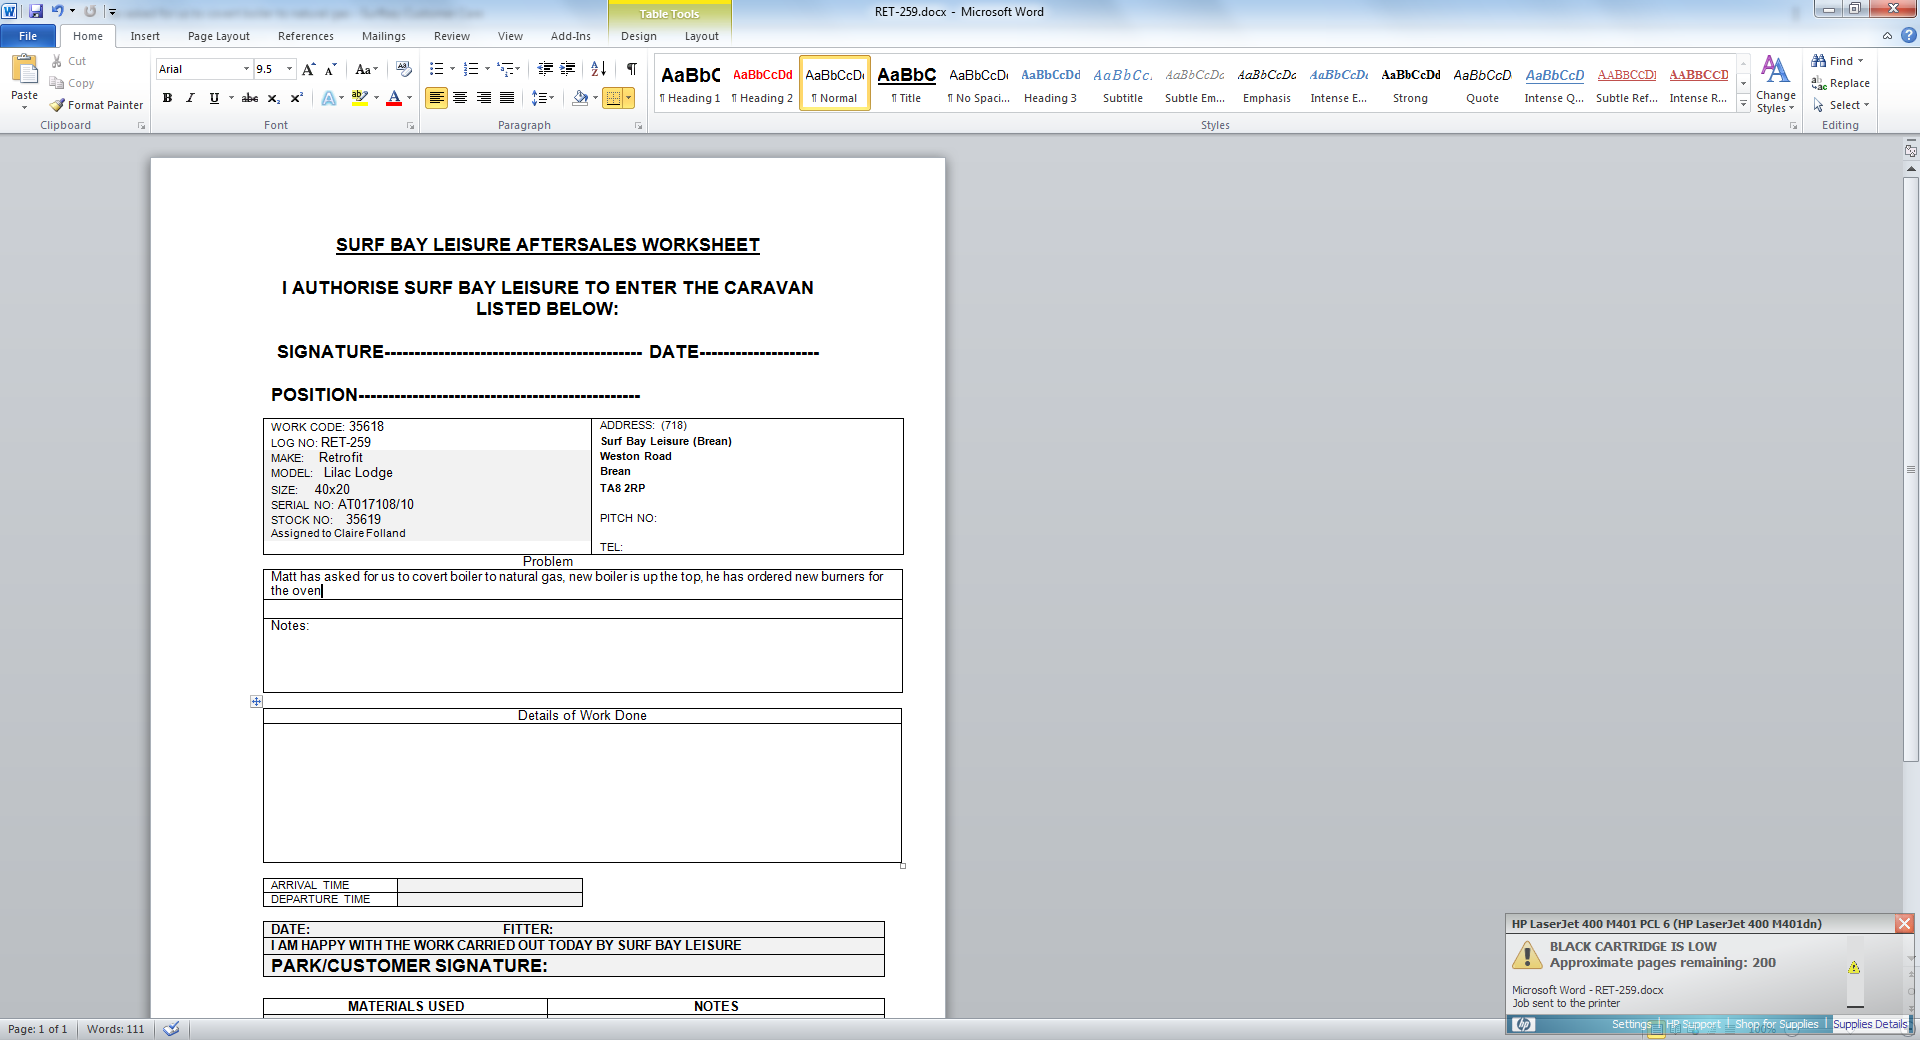1920x1040 pixels.
Task: Open Supplies Details in the HP printer popup
Action: 1870,1025
